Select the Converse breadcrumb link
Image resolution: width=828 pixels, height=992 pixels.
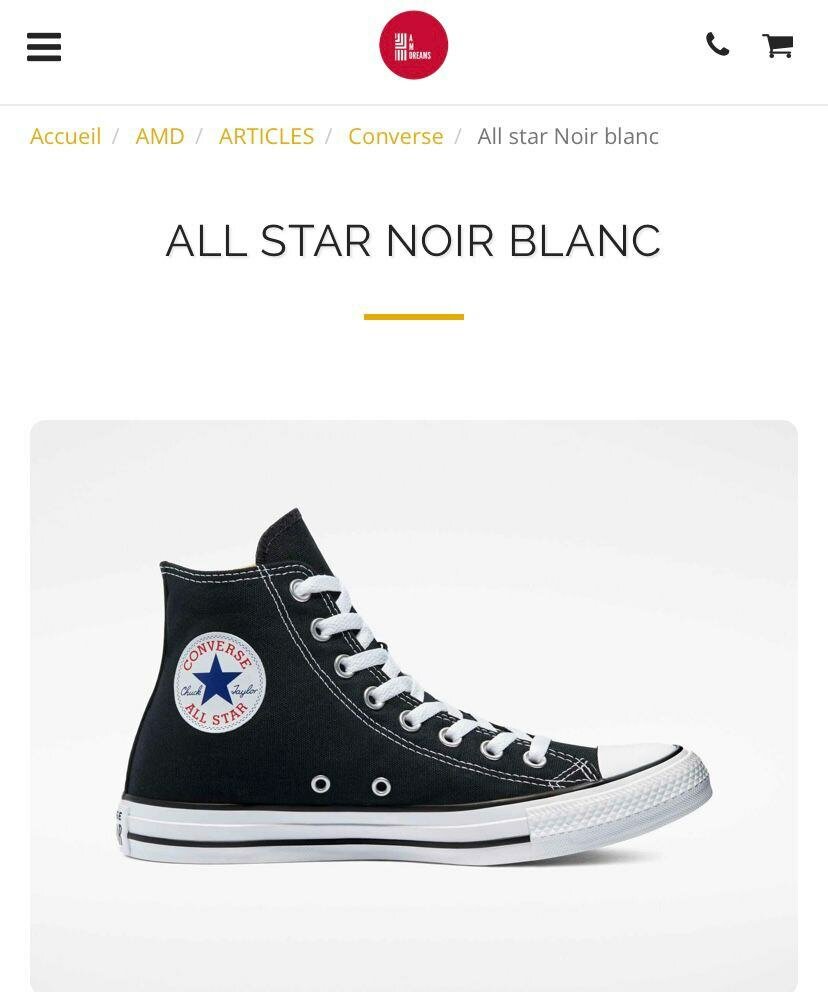[x=395, y=136]
